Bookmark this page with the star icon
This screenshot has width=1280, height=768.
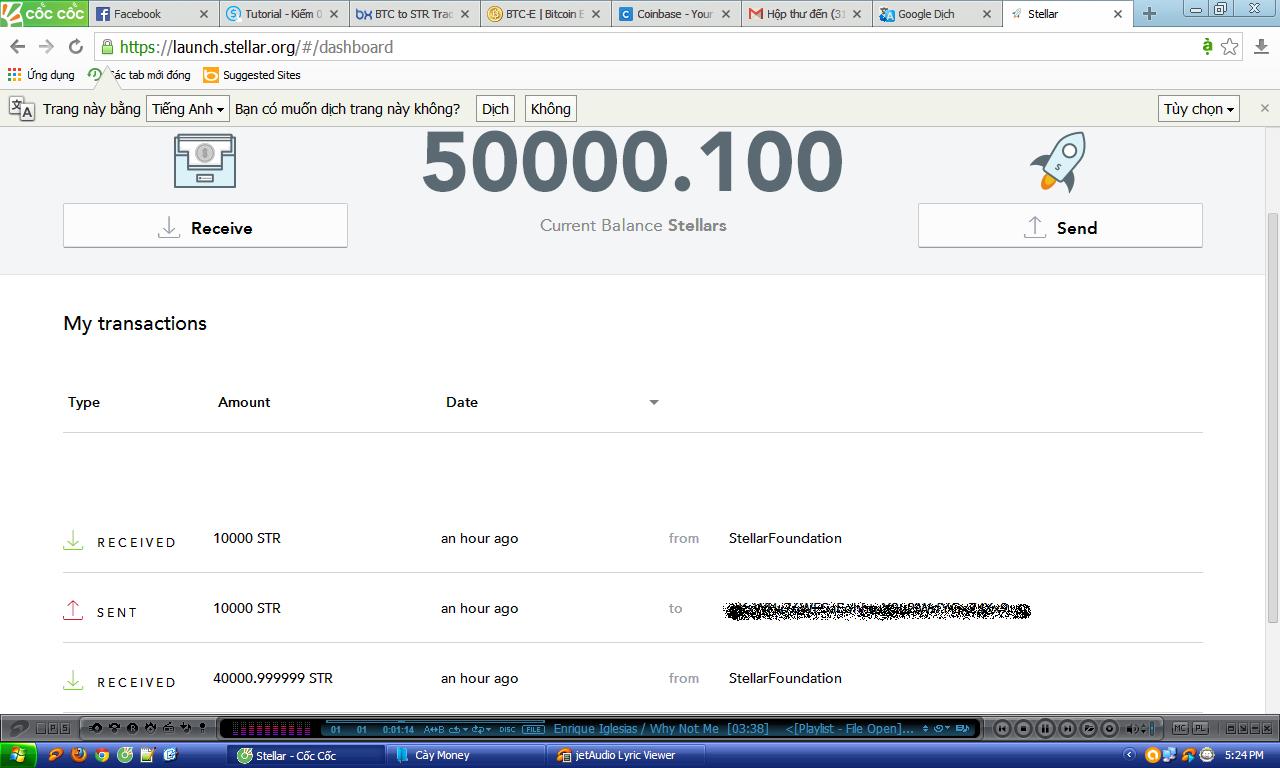point(1230,47)
